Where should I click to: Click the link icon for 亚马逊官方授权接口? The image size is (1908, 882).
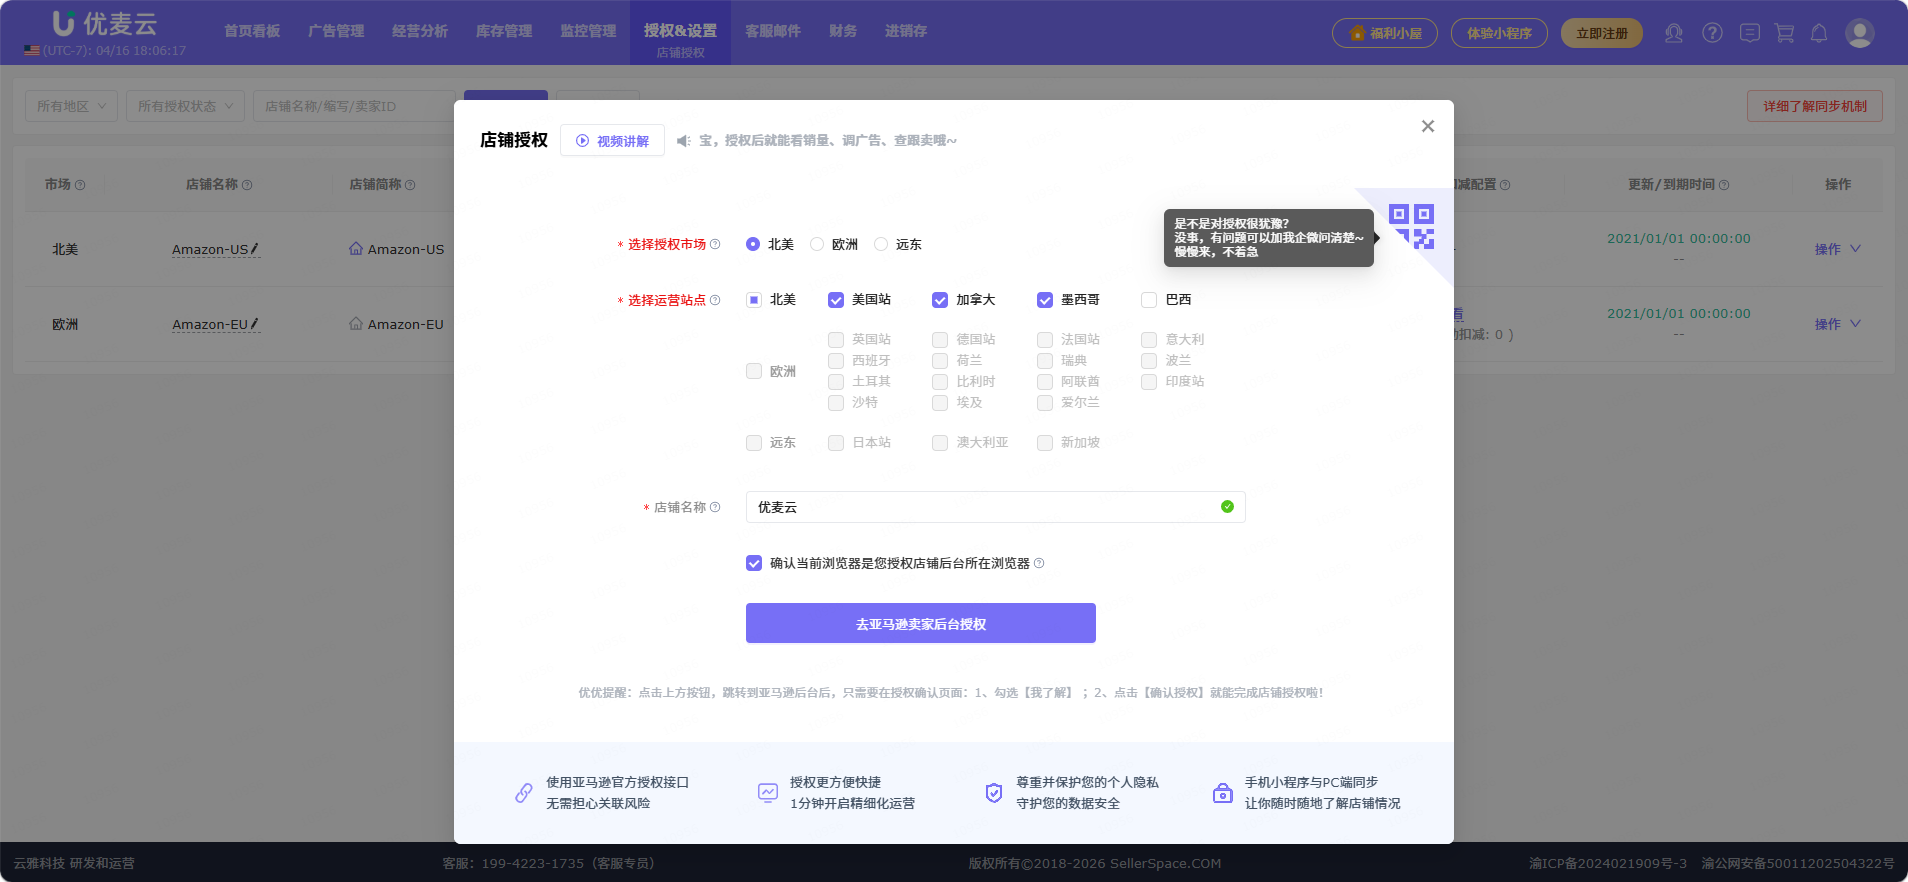tap(524, 793)
